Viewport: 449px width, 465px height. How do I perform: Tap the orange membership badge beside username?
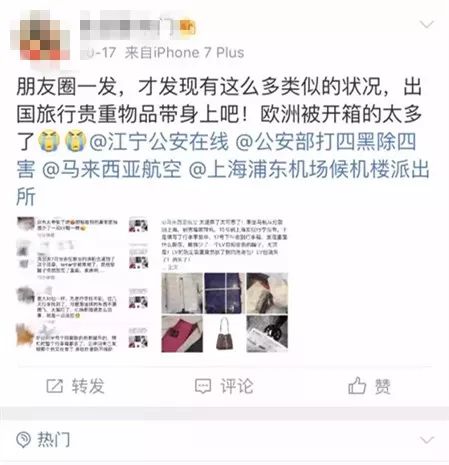(188, 27)
